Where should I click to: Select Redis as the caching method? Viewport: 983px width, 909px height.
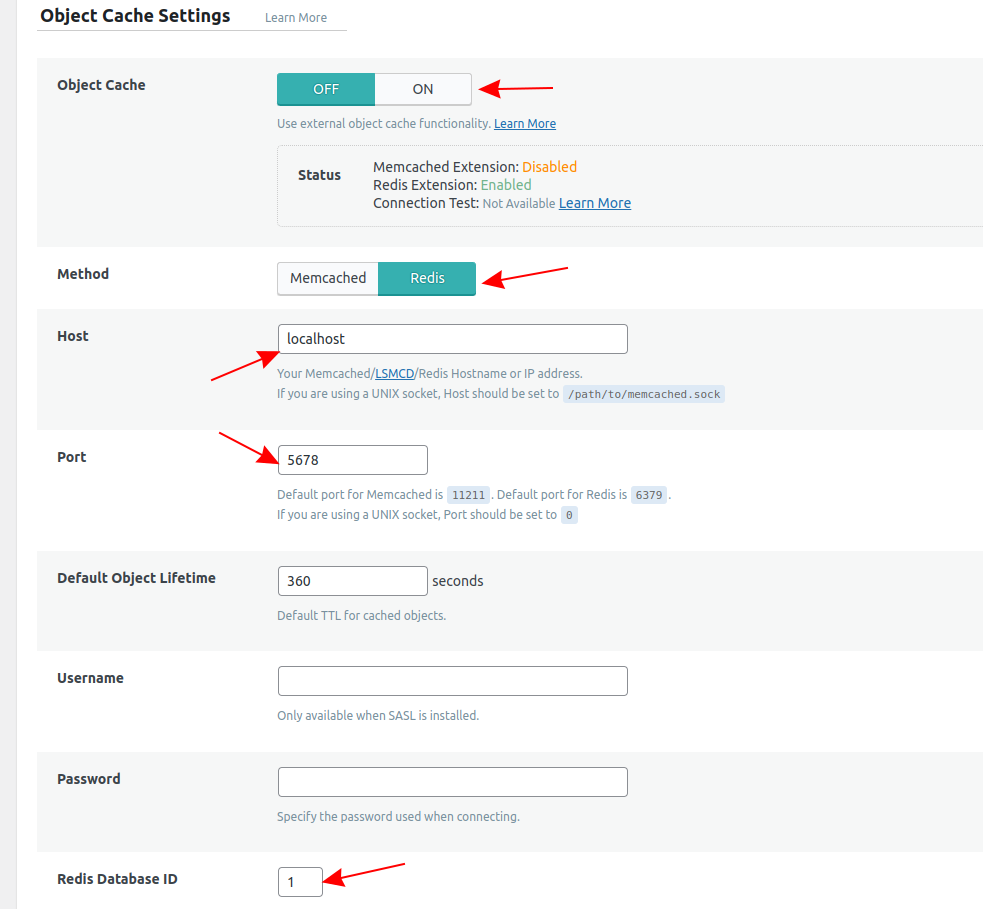pyautogui.click(x=427, y=279)
